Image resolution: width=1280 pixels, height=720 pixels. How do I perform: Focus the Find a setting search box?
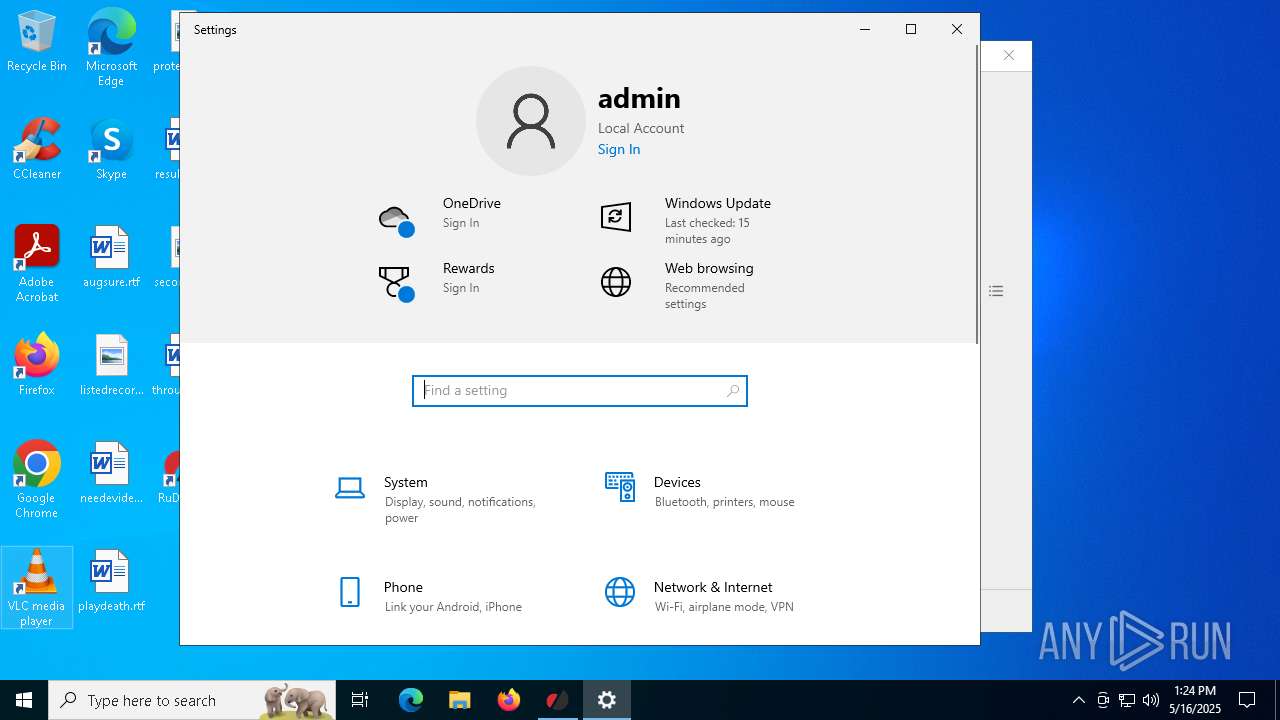coord(580,391)
